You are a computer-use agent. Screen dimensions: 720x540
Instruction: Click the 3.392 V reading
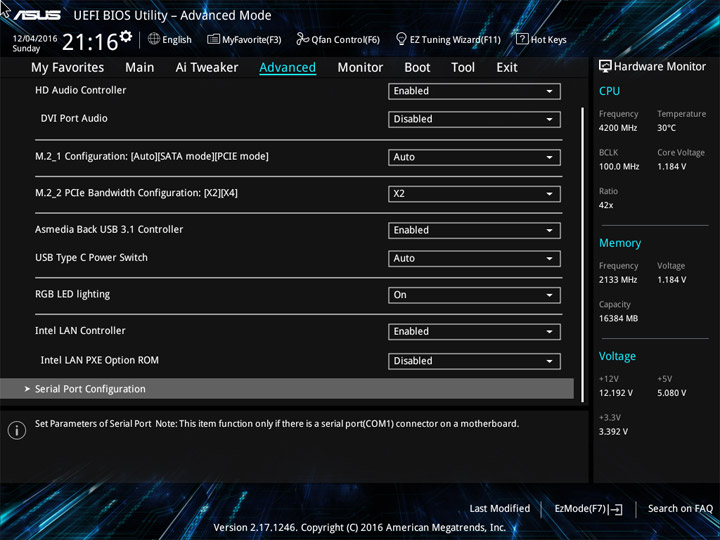click(613, 432)
